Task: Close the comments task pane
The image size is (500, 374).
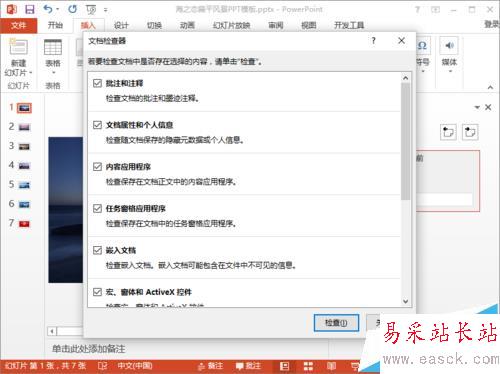Action: pos(488,107)
